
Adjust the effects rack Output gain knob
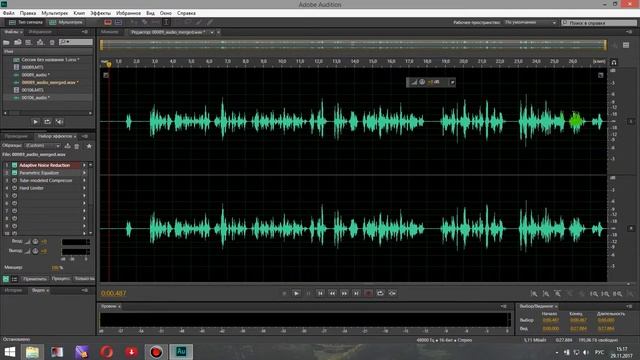coord(35,251)
